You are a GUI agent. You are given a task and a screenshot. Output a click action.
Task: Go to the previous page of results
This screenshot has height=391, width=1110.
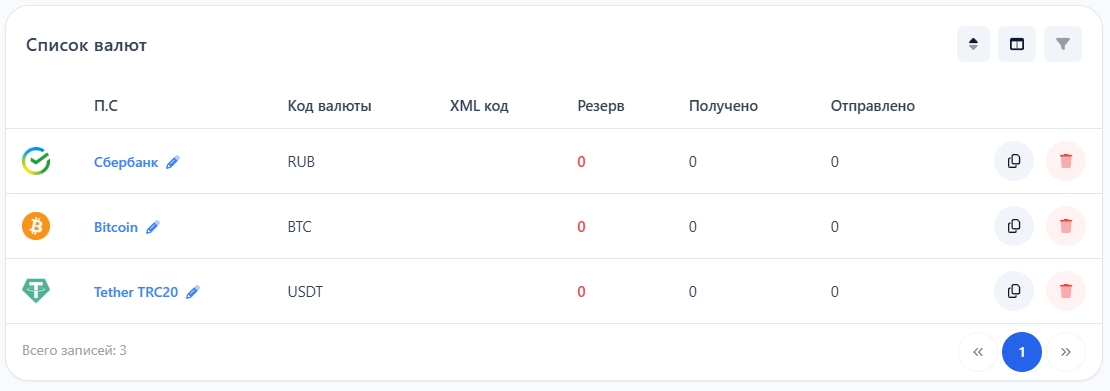(978, 352)
